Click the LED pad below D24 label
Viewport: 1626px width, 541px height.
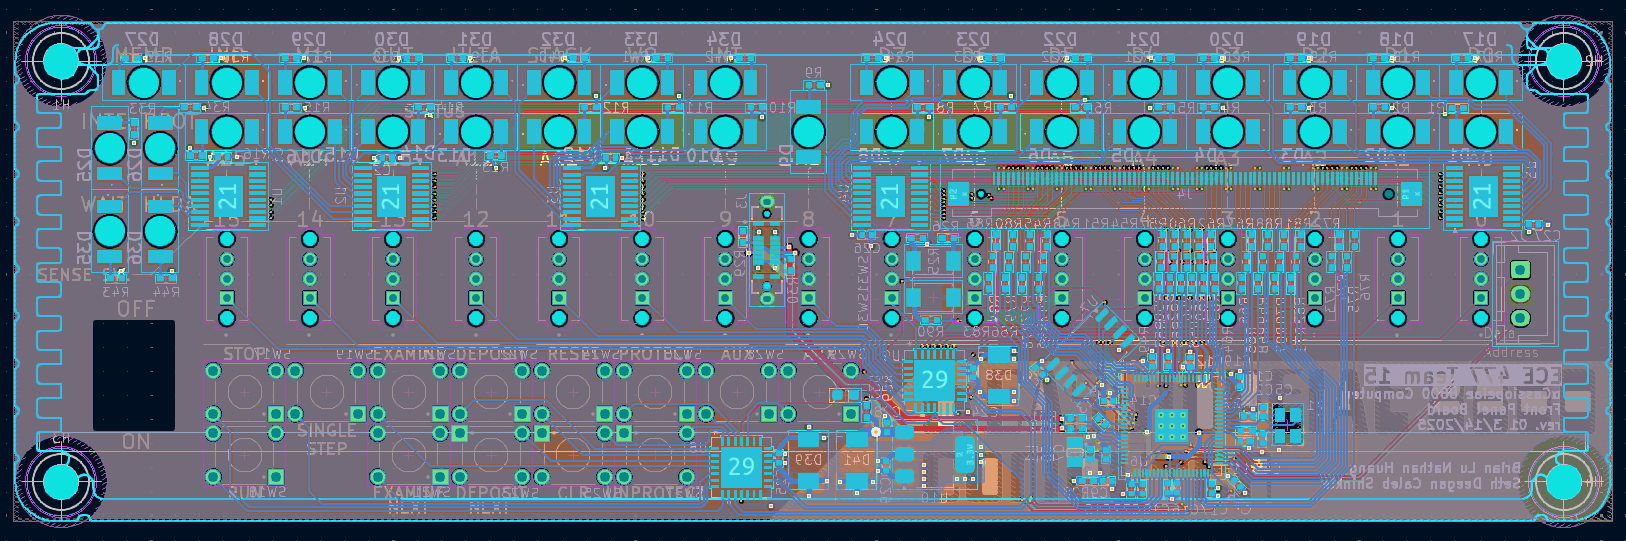click(x=891, y=82)
